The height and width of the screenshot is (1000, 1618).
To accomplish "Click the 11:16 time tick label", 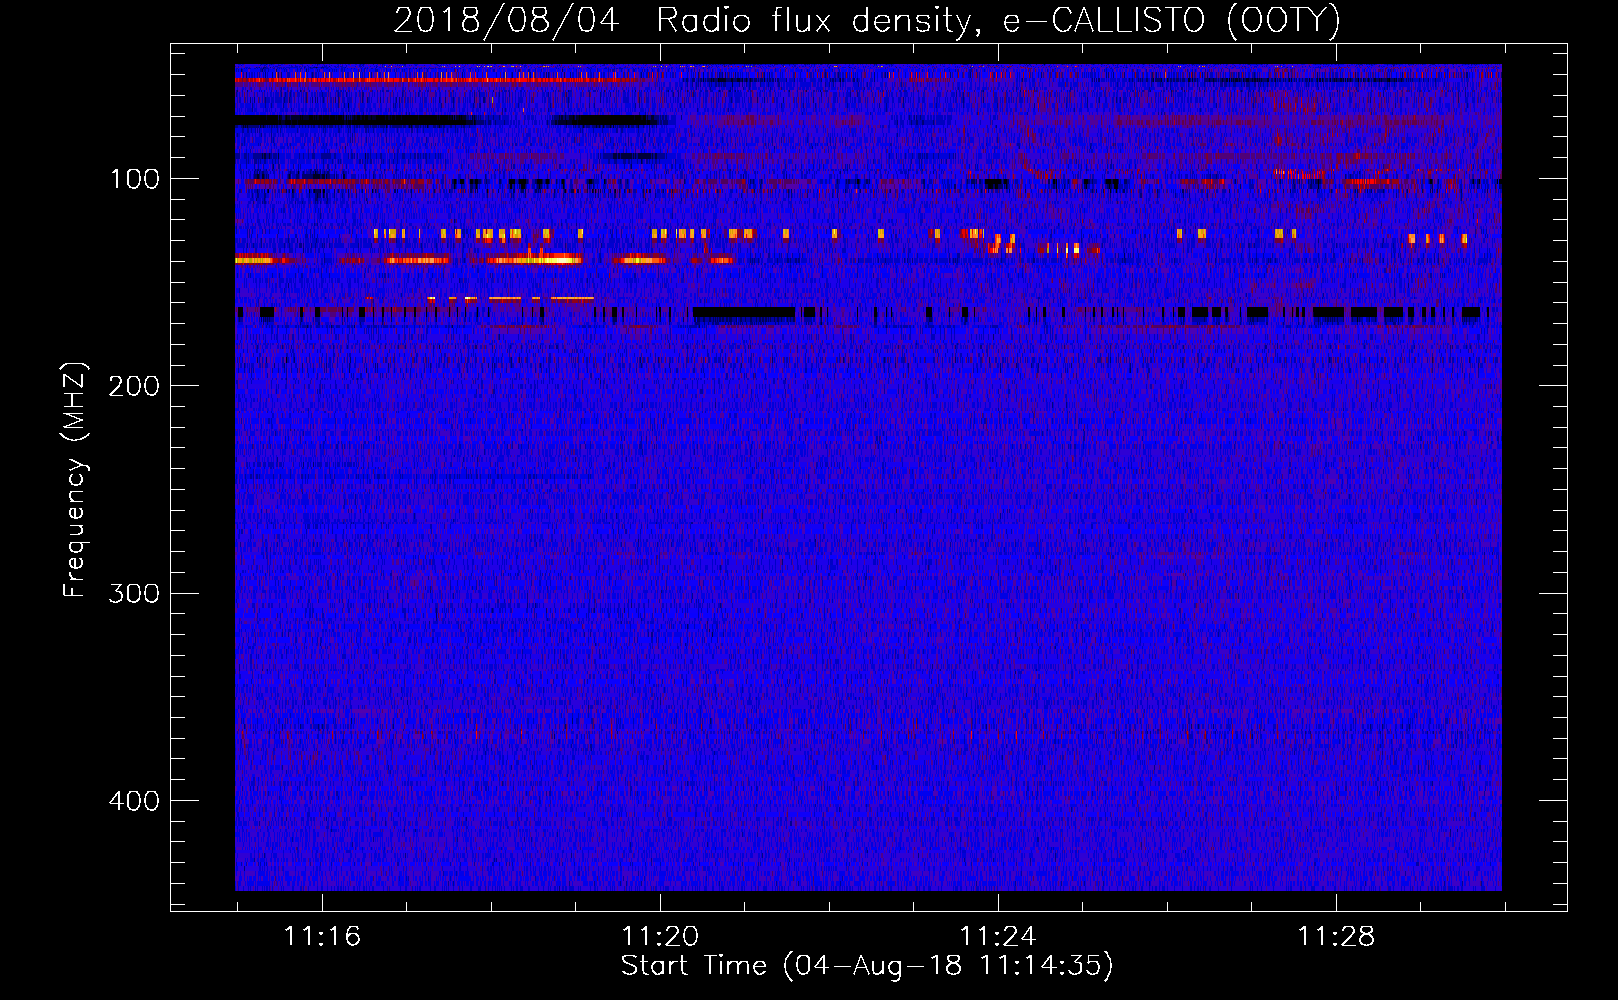I will coord(322,937).
